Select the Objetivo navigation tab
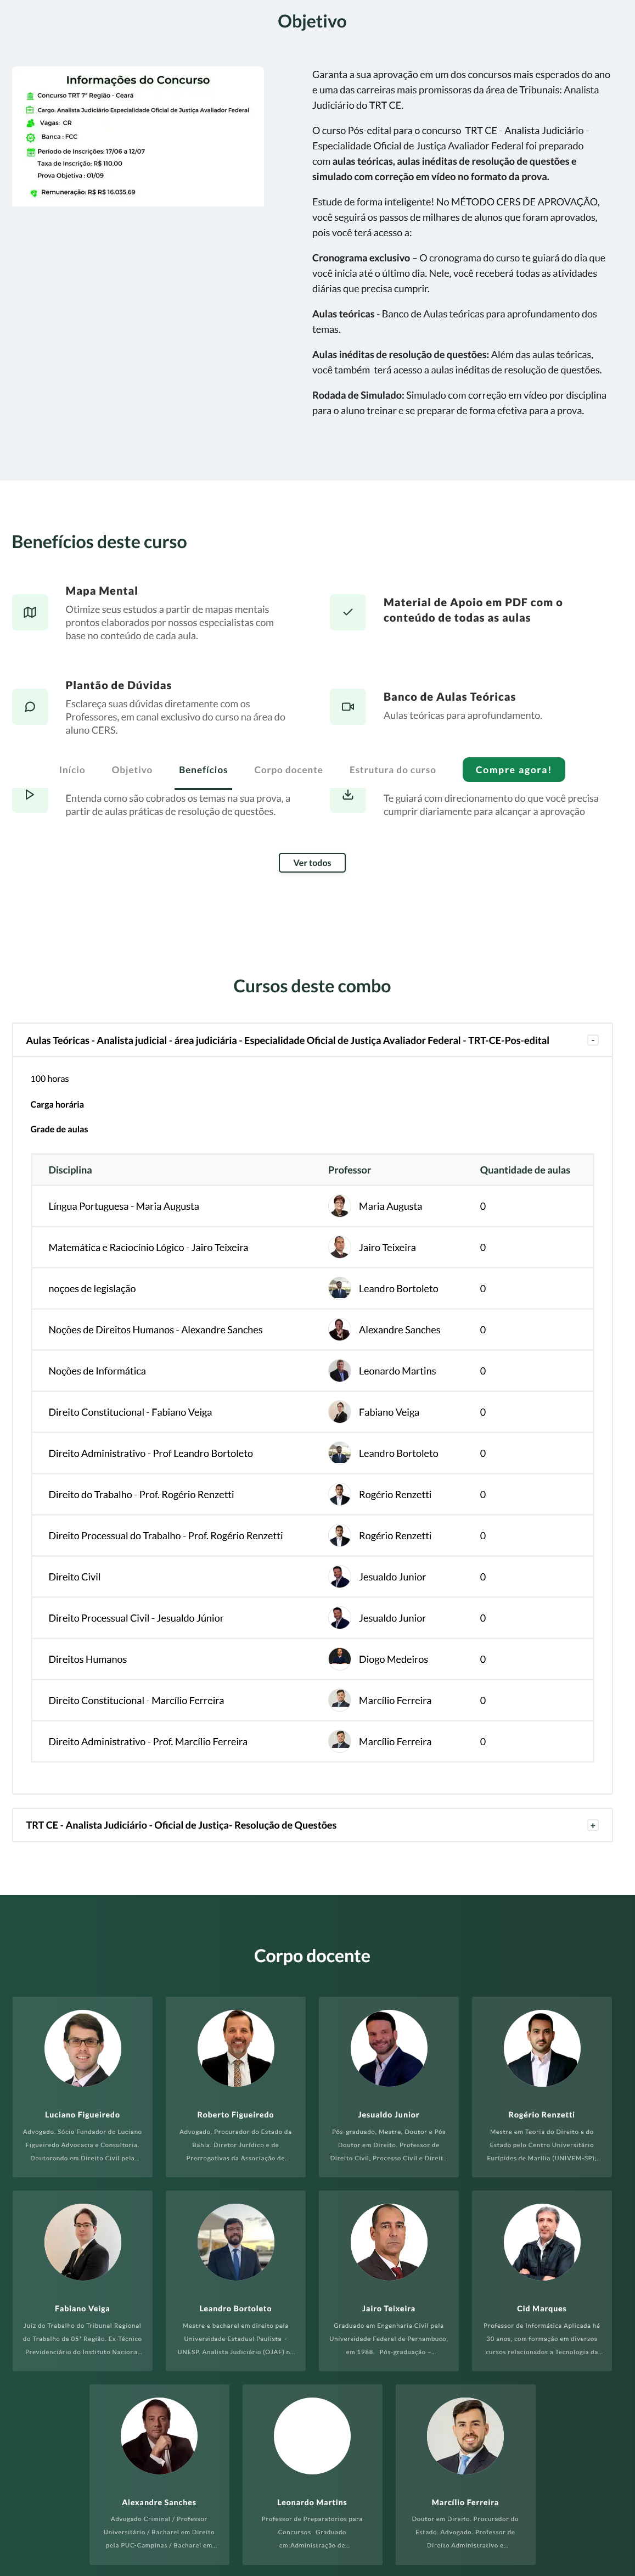The height and width of the screenshot is (2576, 635). (x=132, y=770)
